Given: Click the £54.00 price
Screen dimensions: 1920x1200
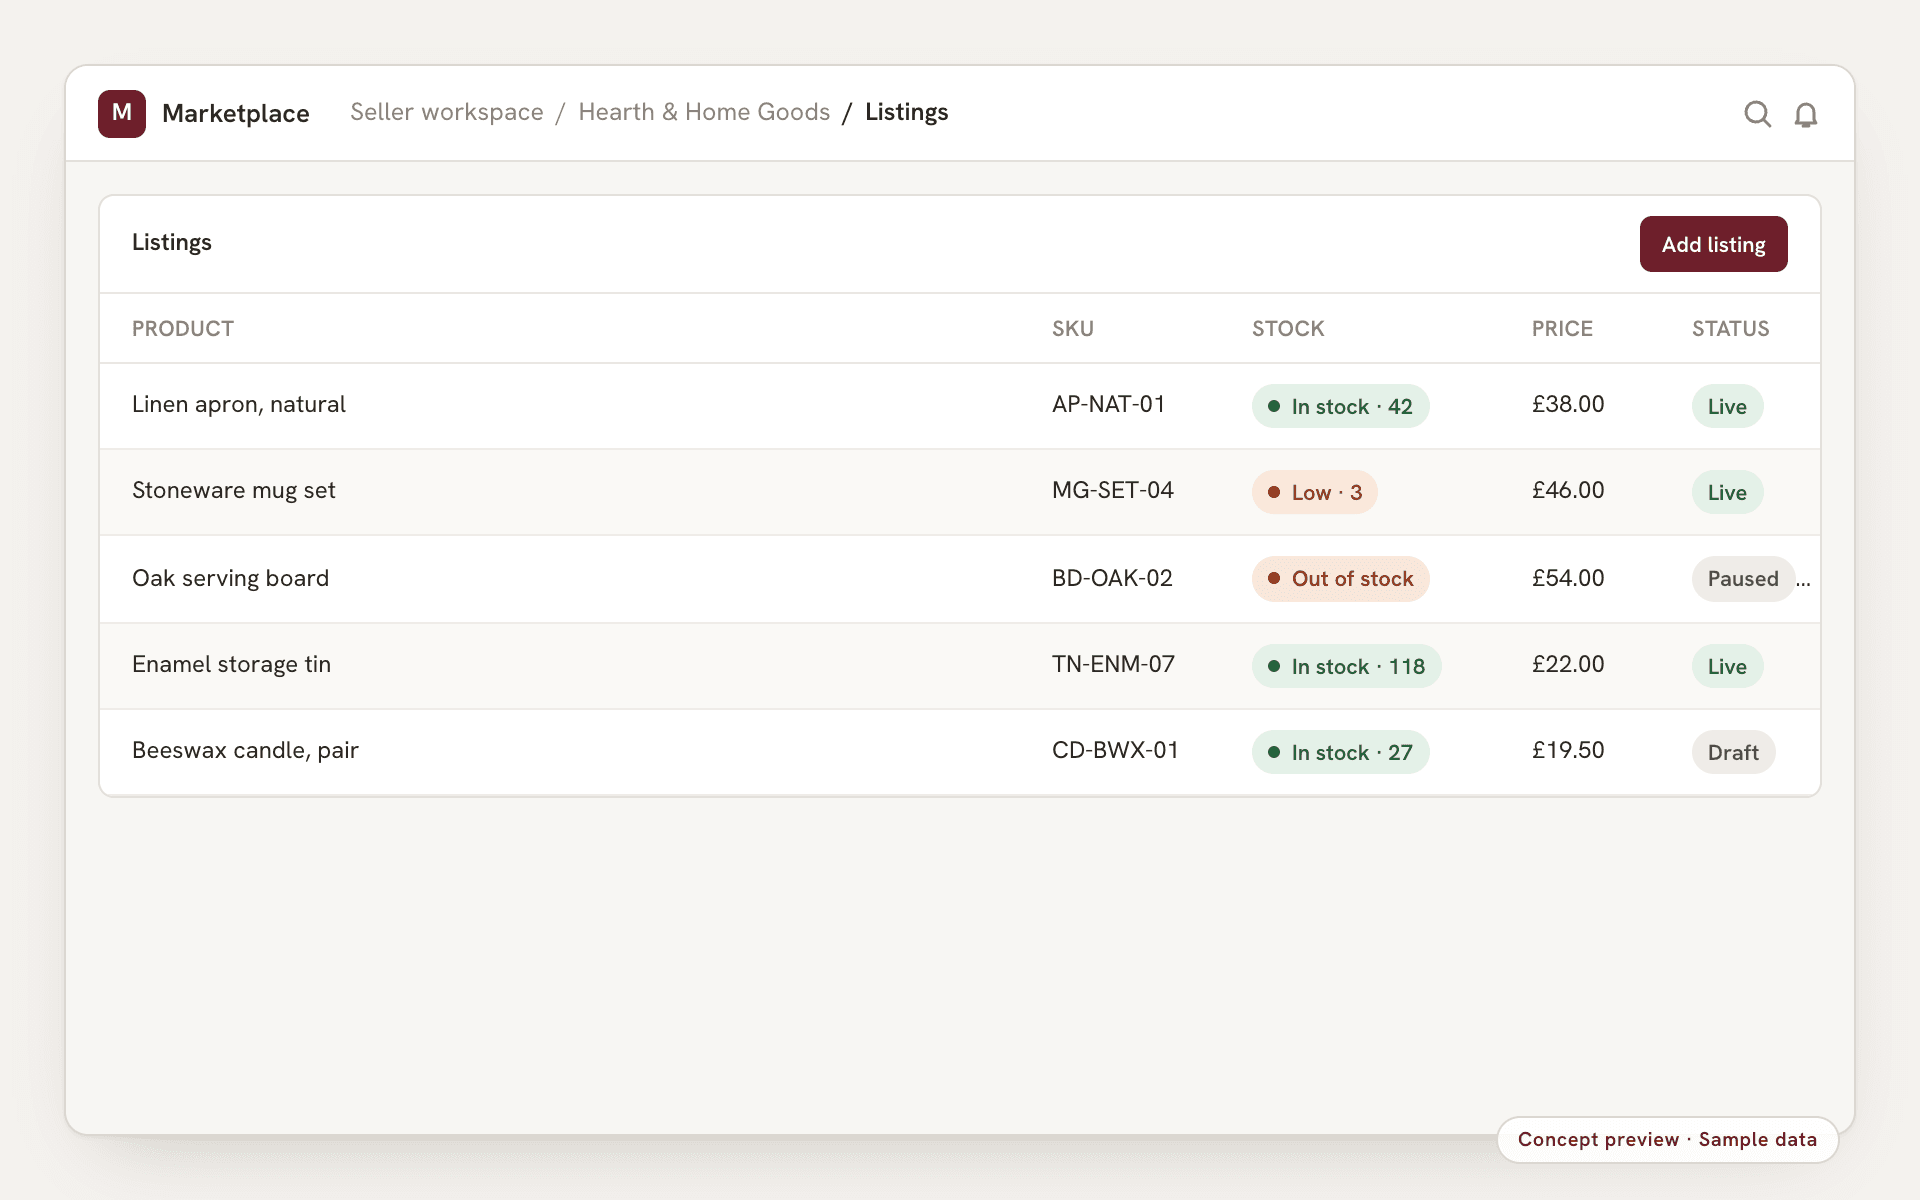Looking at the screenshot, I should [1568, 578].
